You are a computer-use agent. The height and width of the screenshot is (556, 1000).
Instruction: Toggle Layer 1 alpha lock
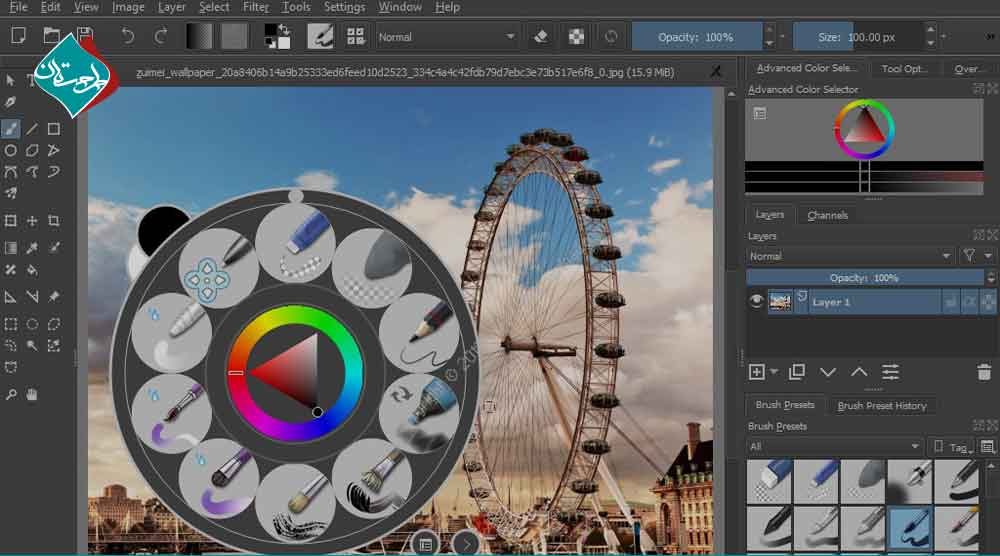pos(987,302)
